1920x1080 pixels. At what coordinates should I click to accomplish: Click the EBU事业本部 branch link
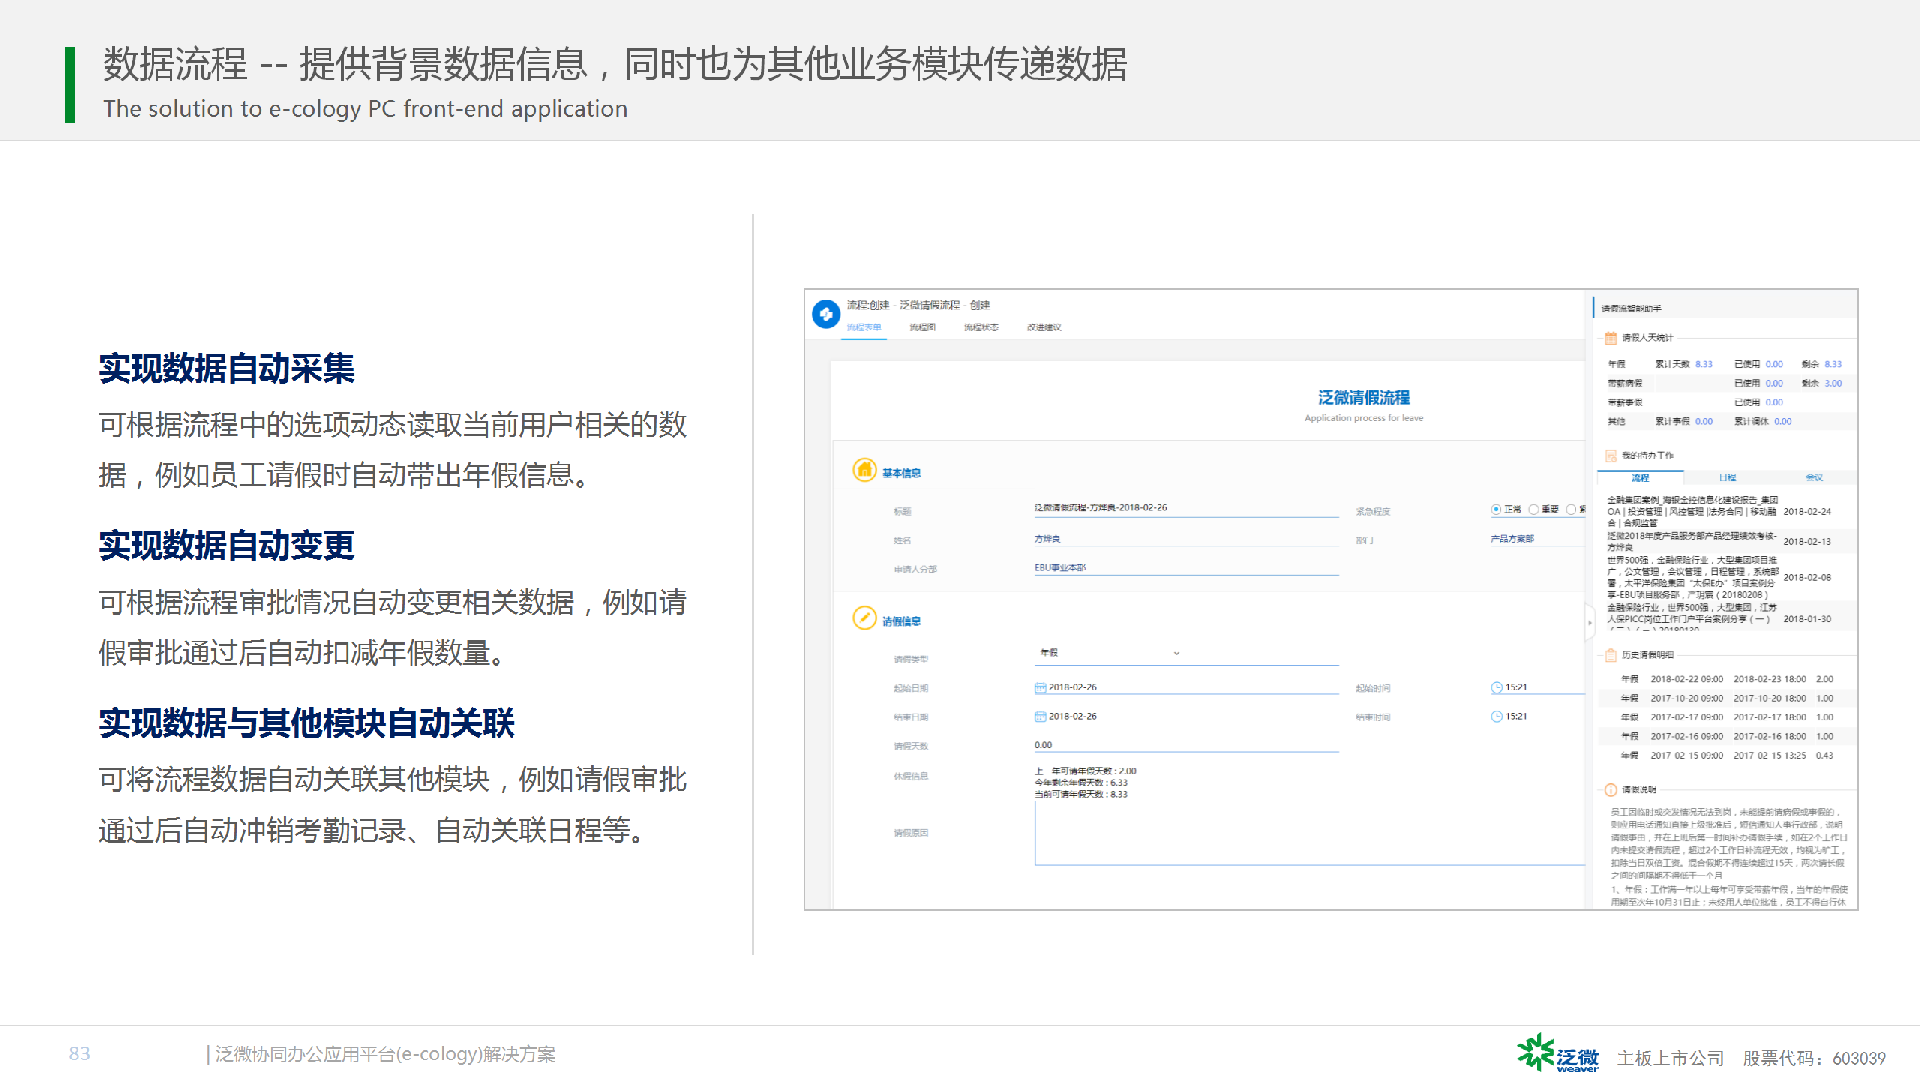(1060, 568)
